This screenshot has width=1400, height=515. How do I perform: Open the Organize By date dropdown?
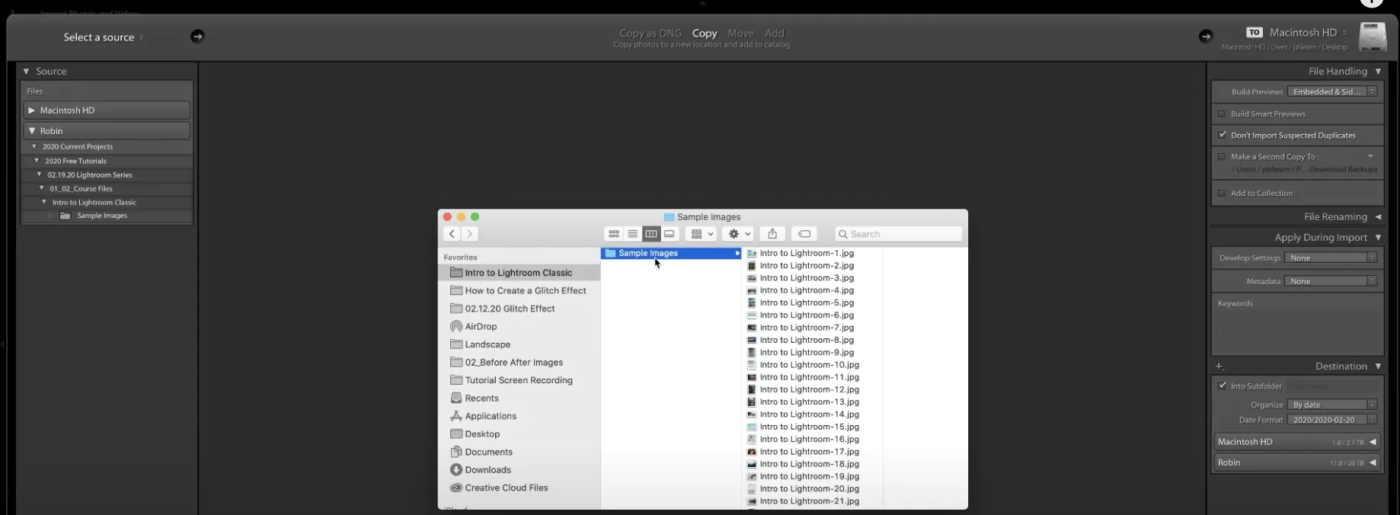[x=1332, y=405]
